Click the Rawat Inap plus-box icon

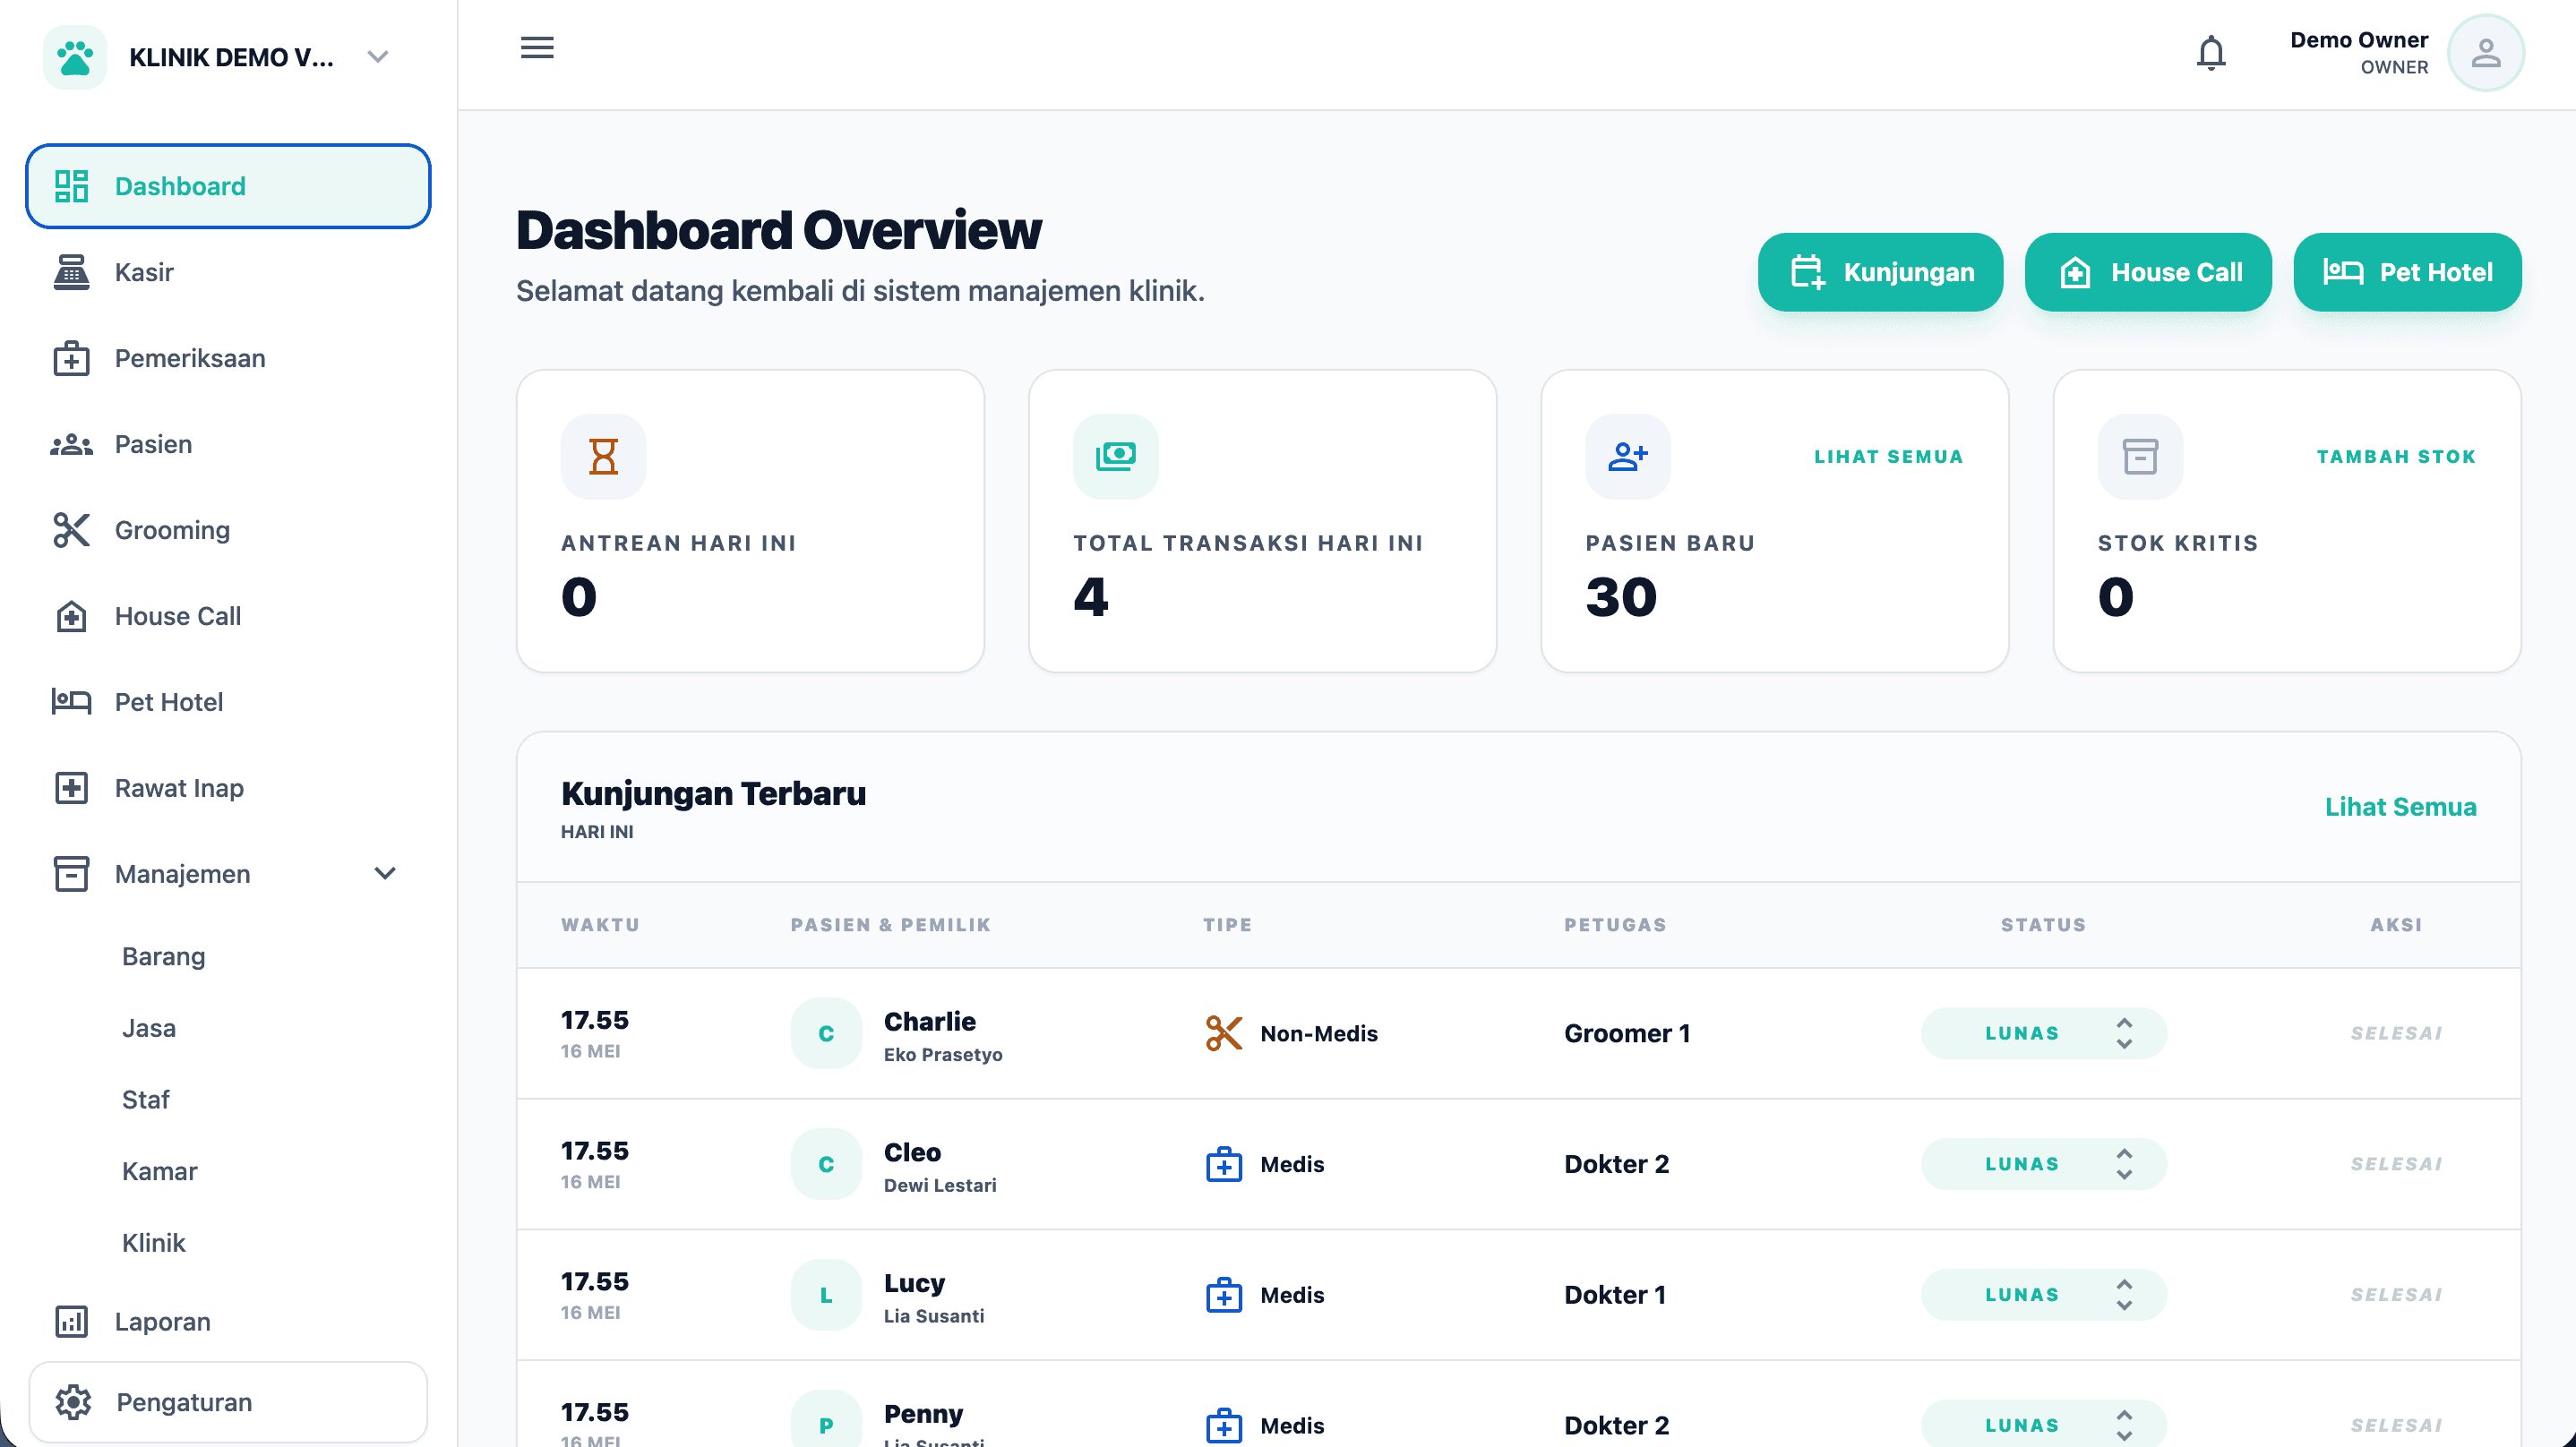pyautogui.click(x=71, y=788)
